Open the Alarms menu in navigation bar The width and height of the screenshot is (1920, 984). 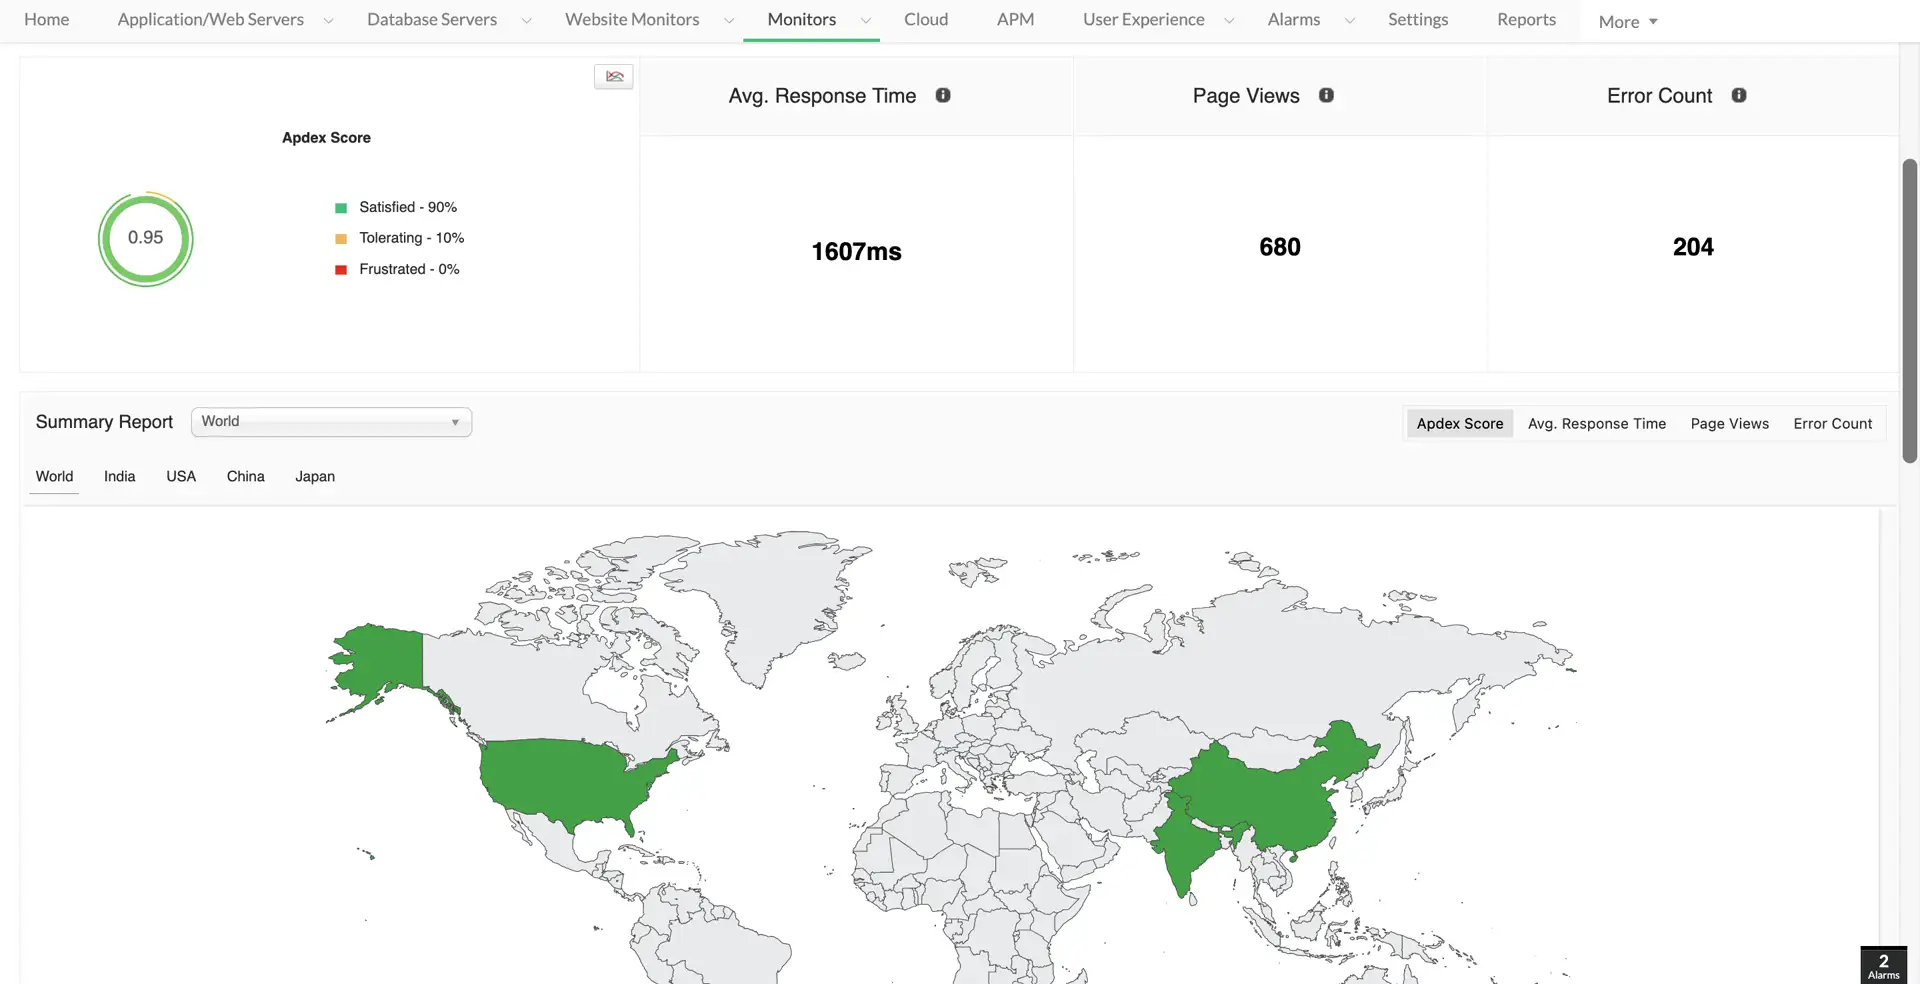(x=1294, y=20)
